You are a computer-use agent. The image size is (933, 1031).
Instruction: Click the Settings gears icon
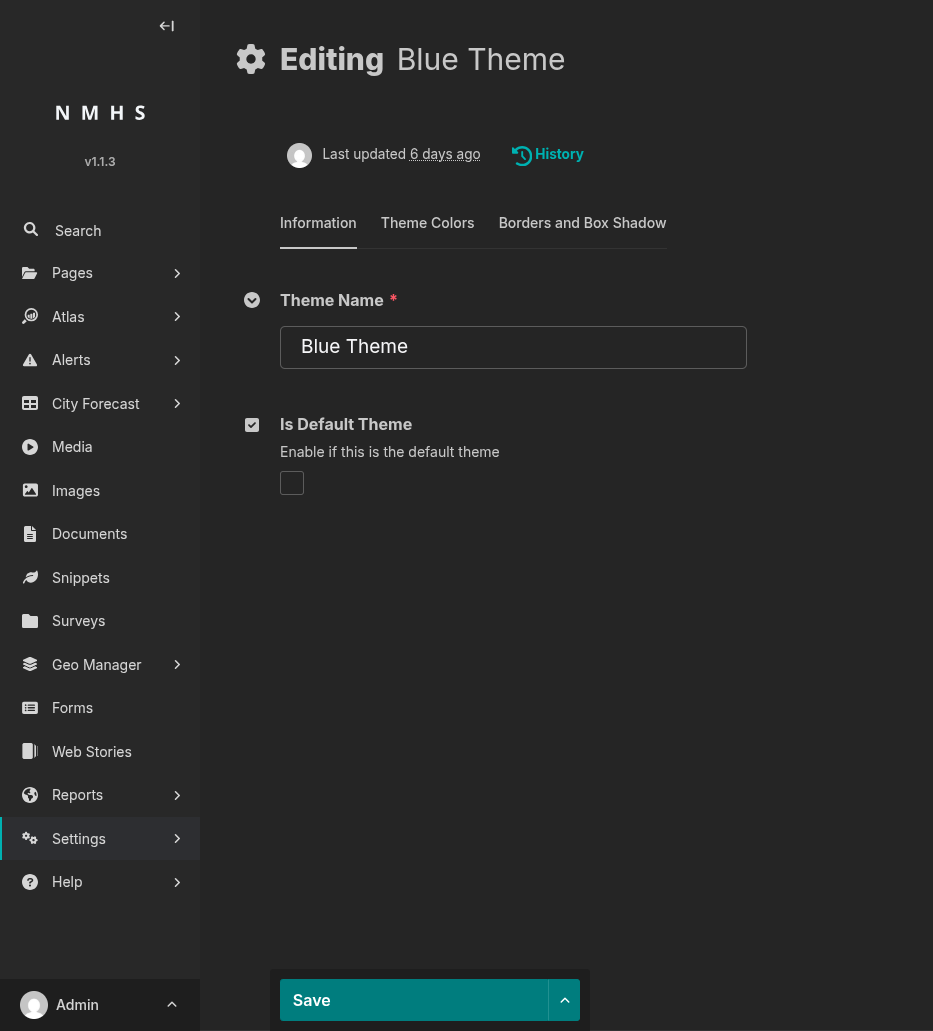30,838
